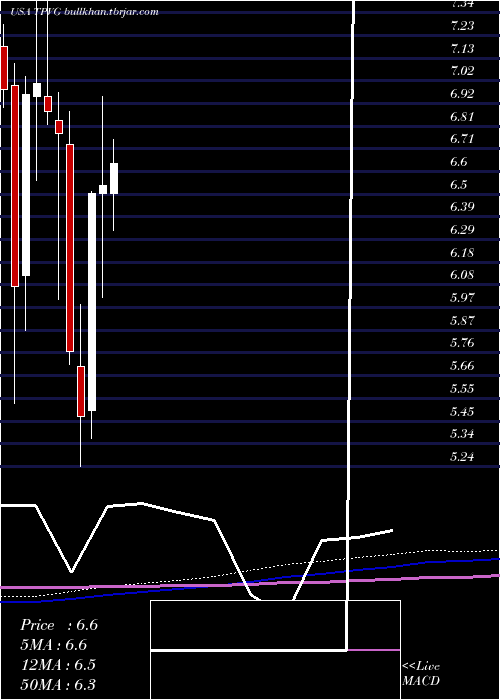Click the 6.6 price axis label
Image resolution: width=500 pixels, height=700 pixels.
(x=459, y=162)
